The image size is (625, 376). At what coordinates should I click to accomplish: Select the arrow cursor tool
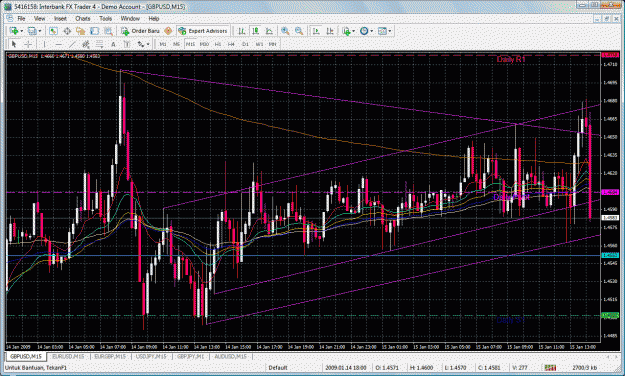pyautogui.click(x=14, y=44)
